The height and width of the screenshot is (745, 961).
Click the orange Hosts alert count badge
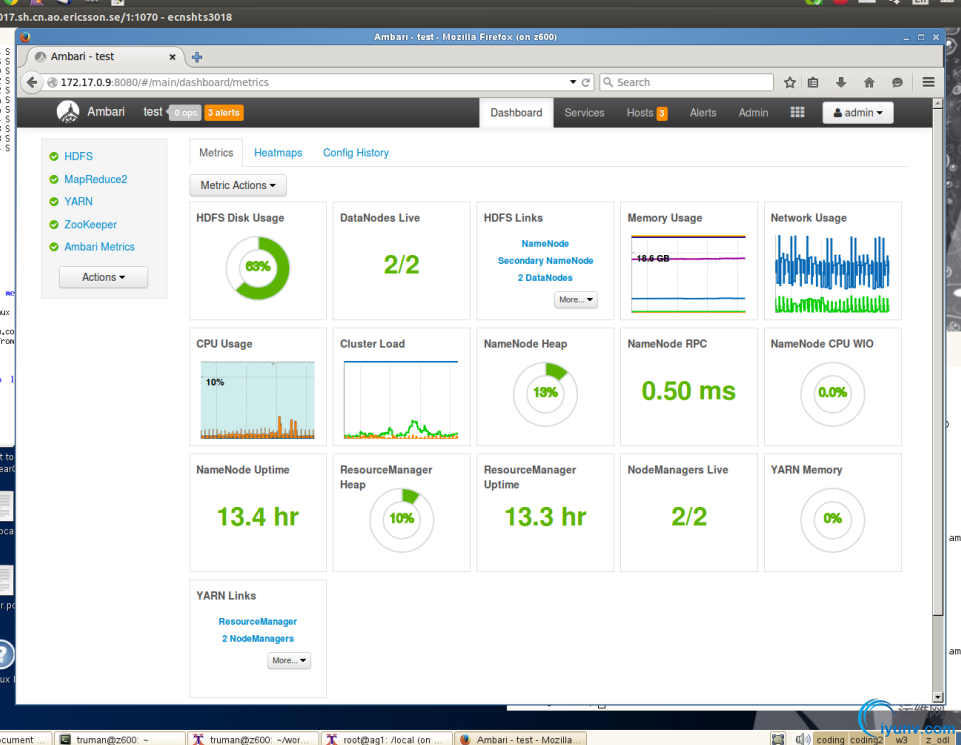pyautogui.click(x=662, y=113)
